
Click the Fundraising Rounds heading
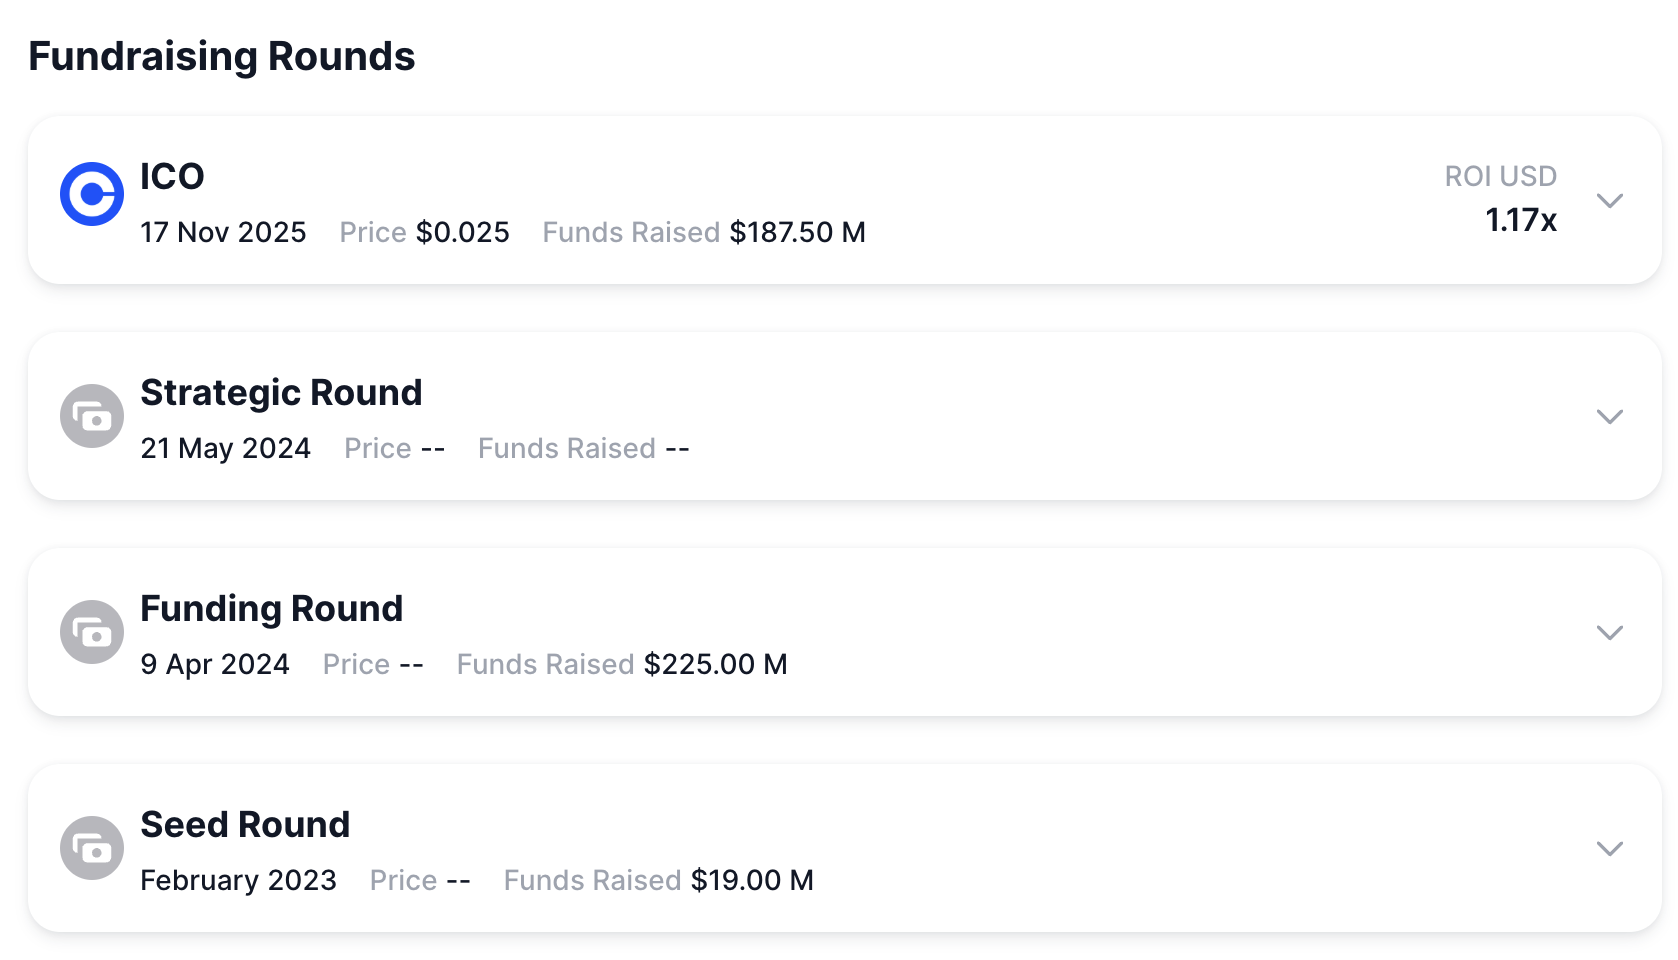tap(221, 56)
